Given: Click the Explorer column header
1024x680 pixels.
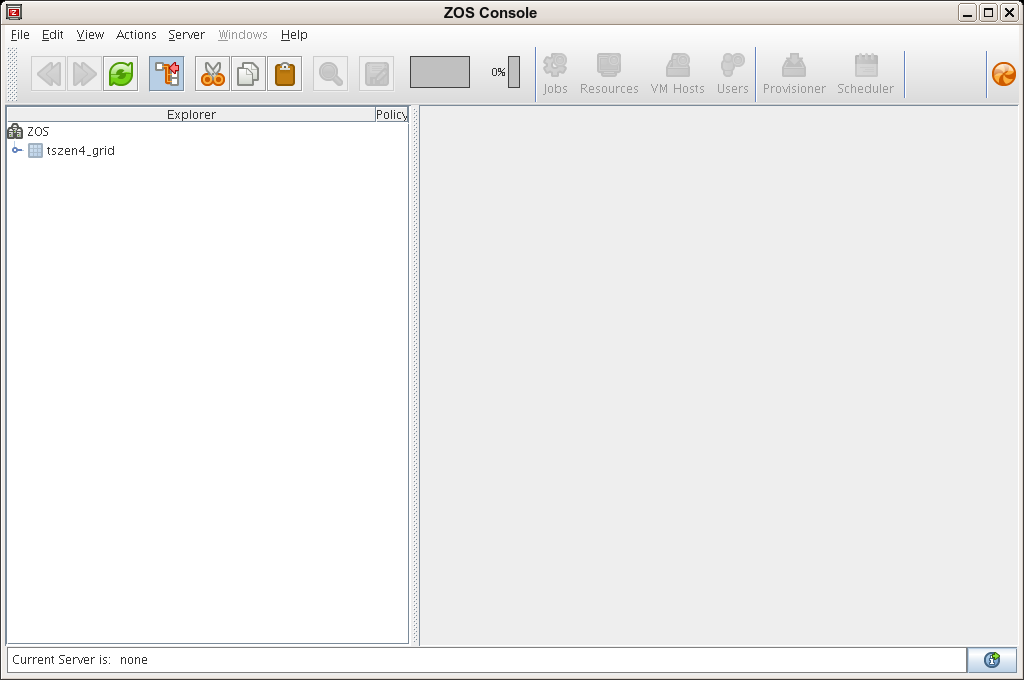Looking at the screenshot, I should pos(191,115).
